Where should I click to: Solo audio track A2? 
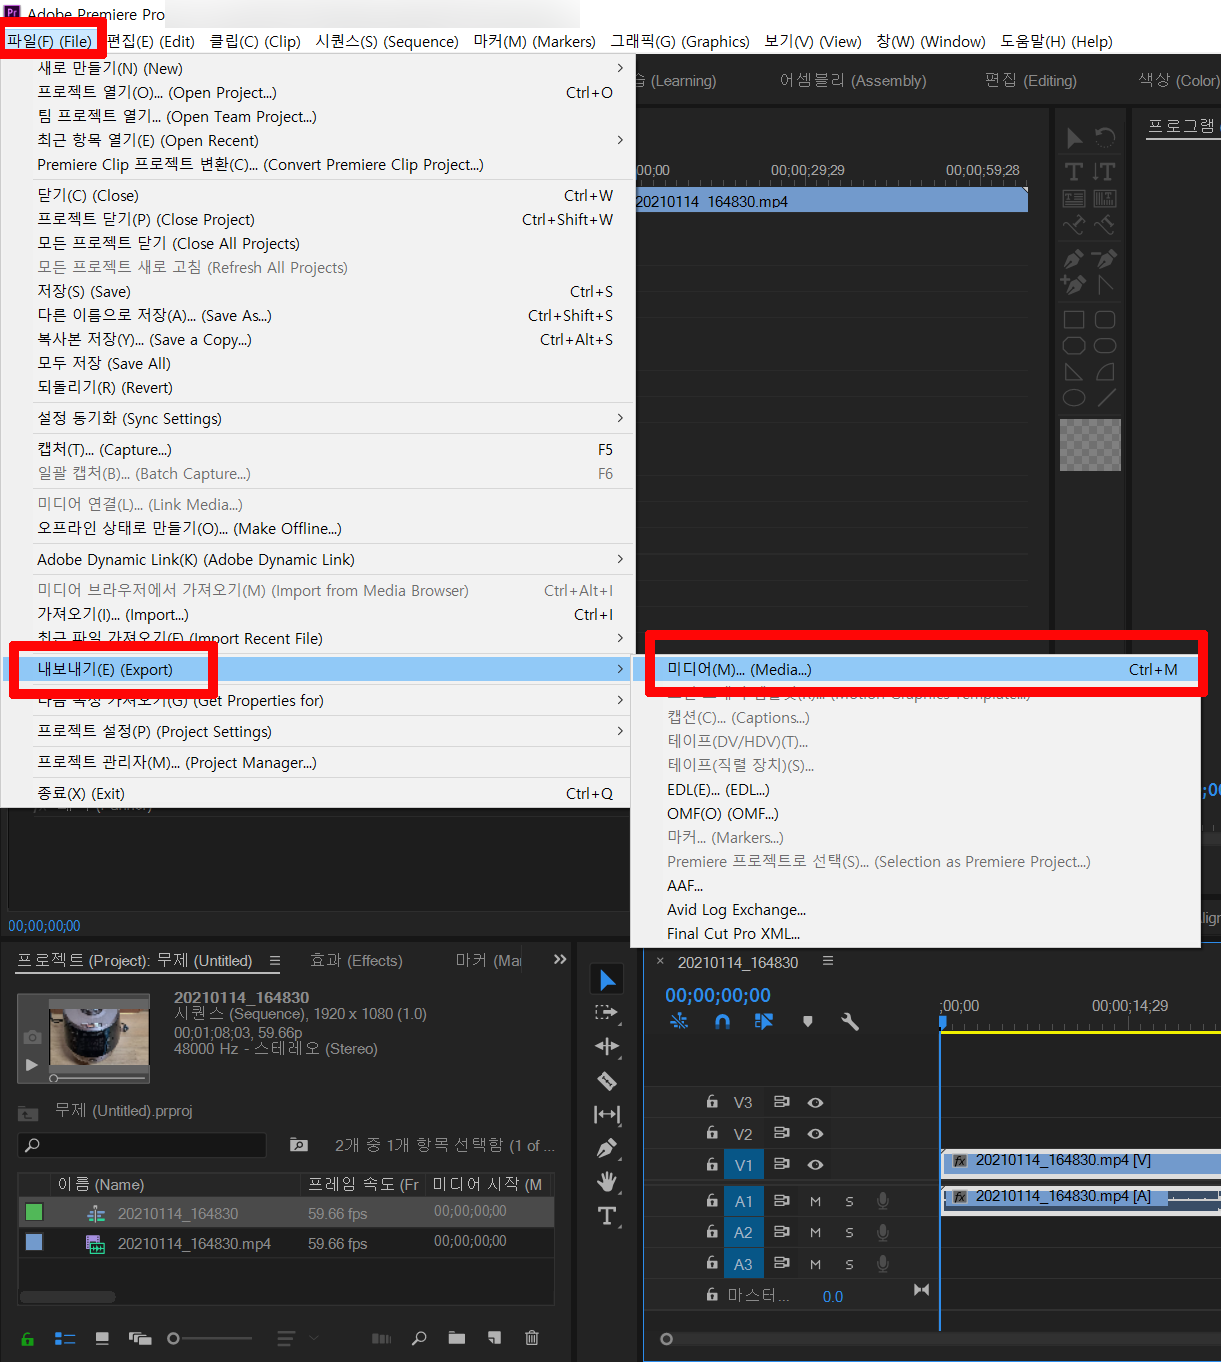[849, 1233]
